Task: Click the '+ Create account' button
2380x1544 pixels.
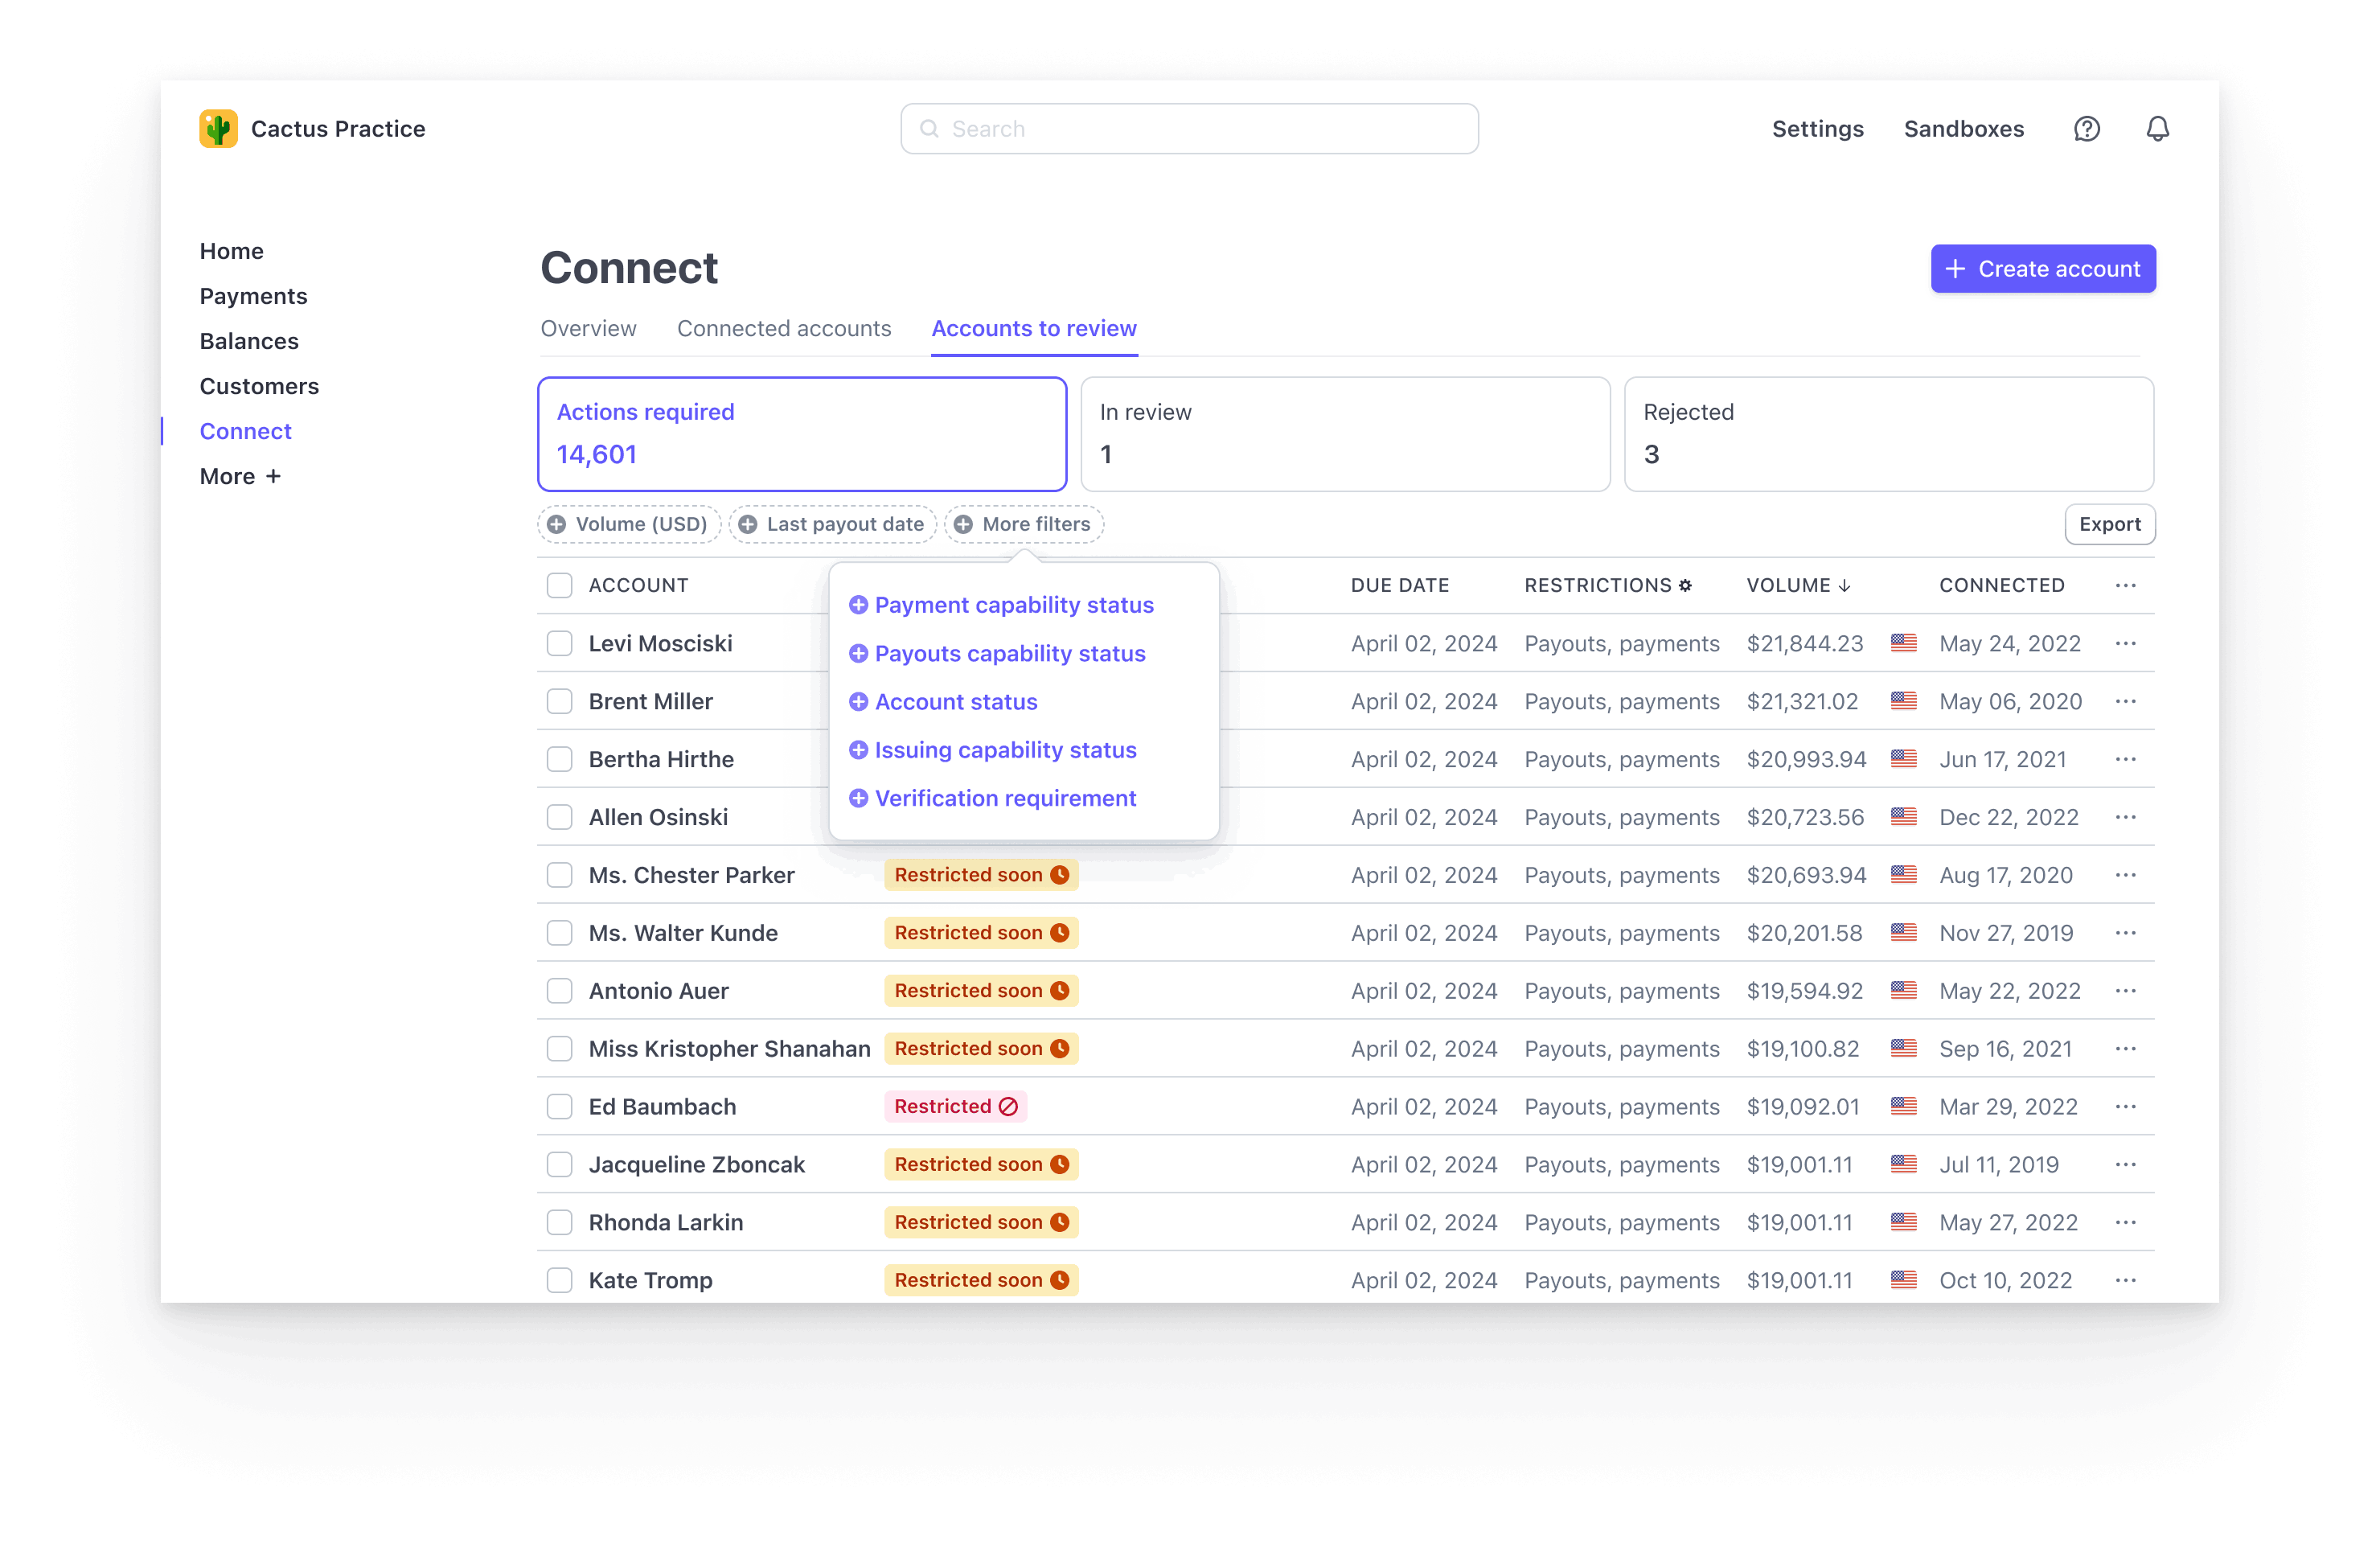Action: [x=2041, y=269]
